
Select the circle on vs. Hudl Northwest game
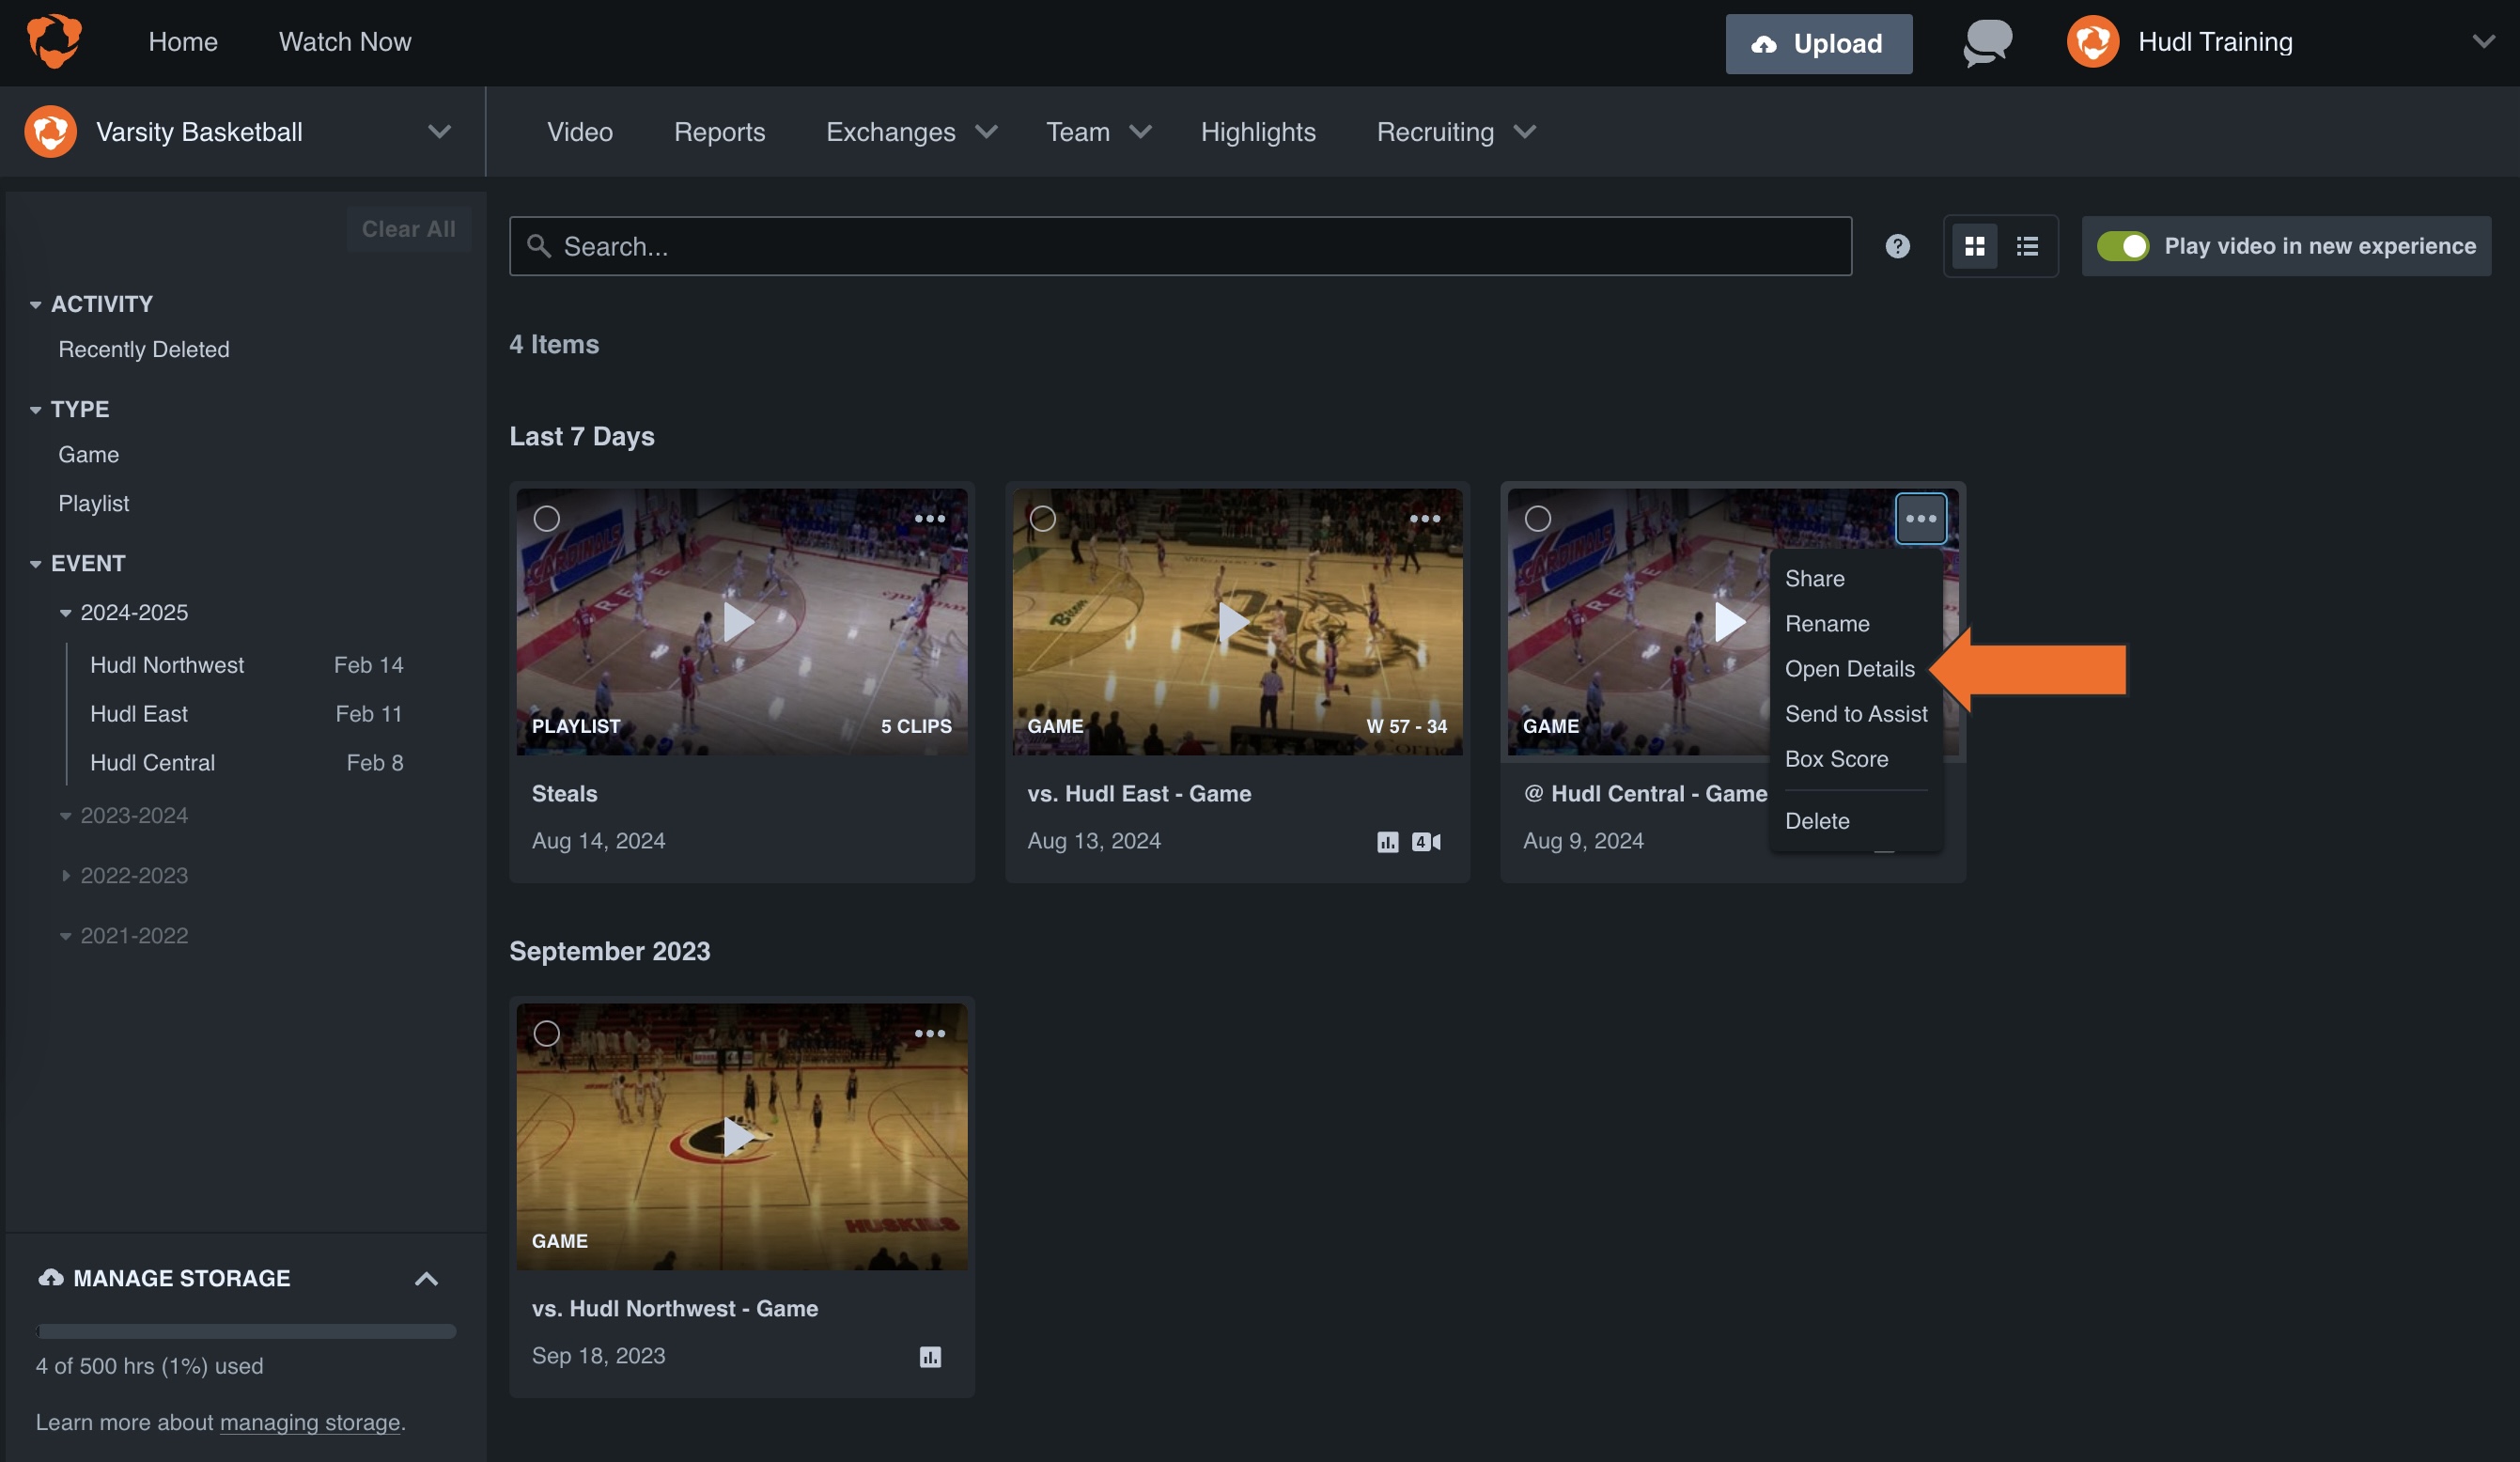547,1033
